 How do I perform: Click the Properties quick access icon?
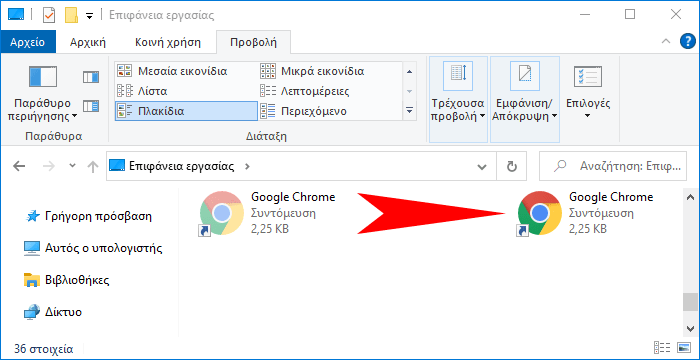(x=49, y=15)
